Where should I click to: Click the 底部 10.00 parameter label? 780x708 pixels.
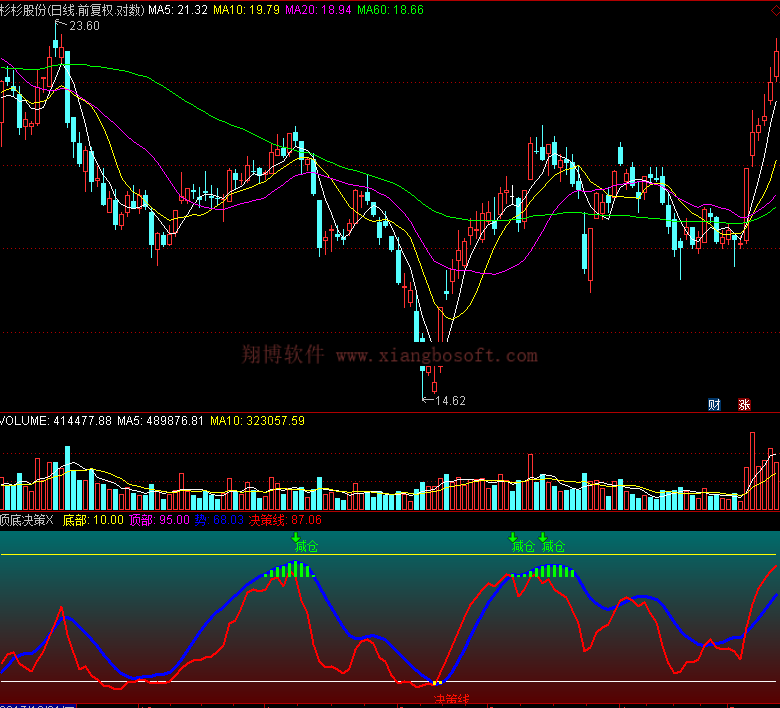click(92, 520)
